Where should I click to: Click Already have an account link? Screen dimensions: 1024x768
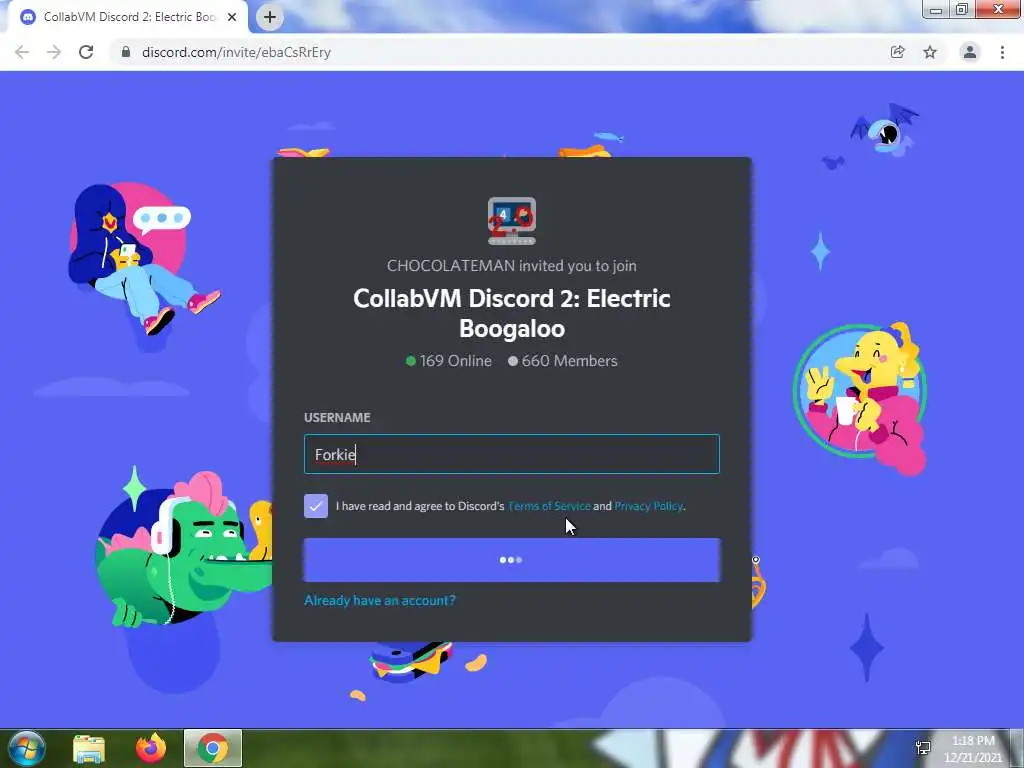pos(380,600)
